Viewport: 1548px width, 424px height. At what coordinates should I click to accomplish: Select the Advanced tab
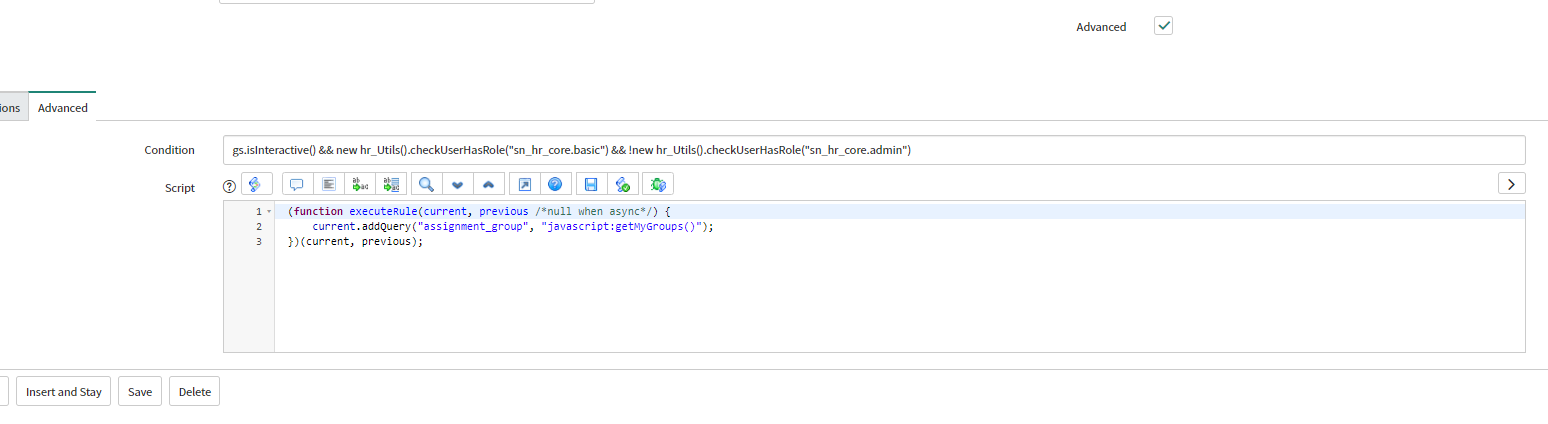tap(63, 107)
